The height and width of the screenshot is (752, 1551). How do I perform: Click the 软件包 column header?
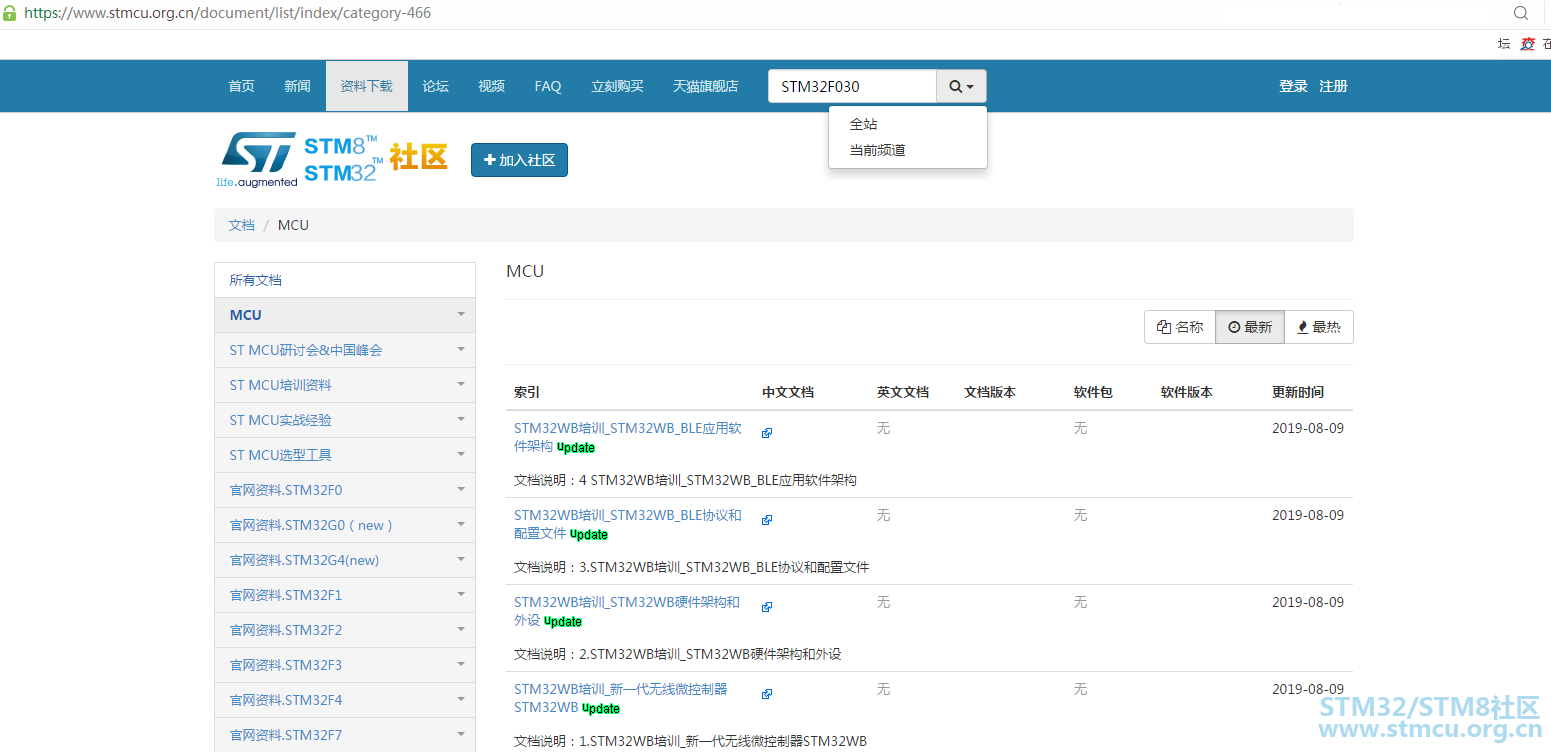coord(1093,392)
